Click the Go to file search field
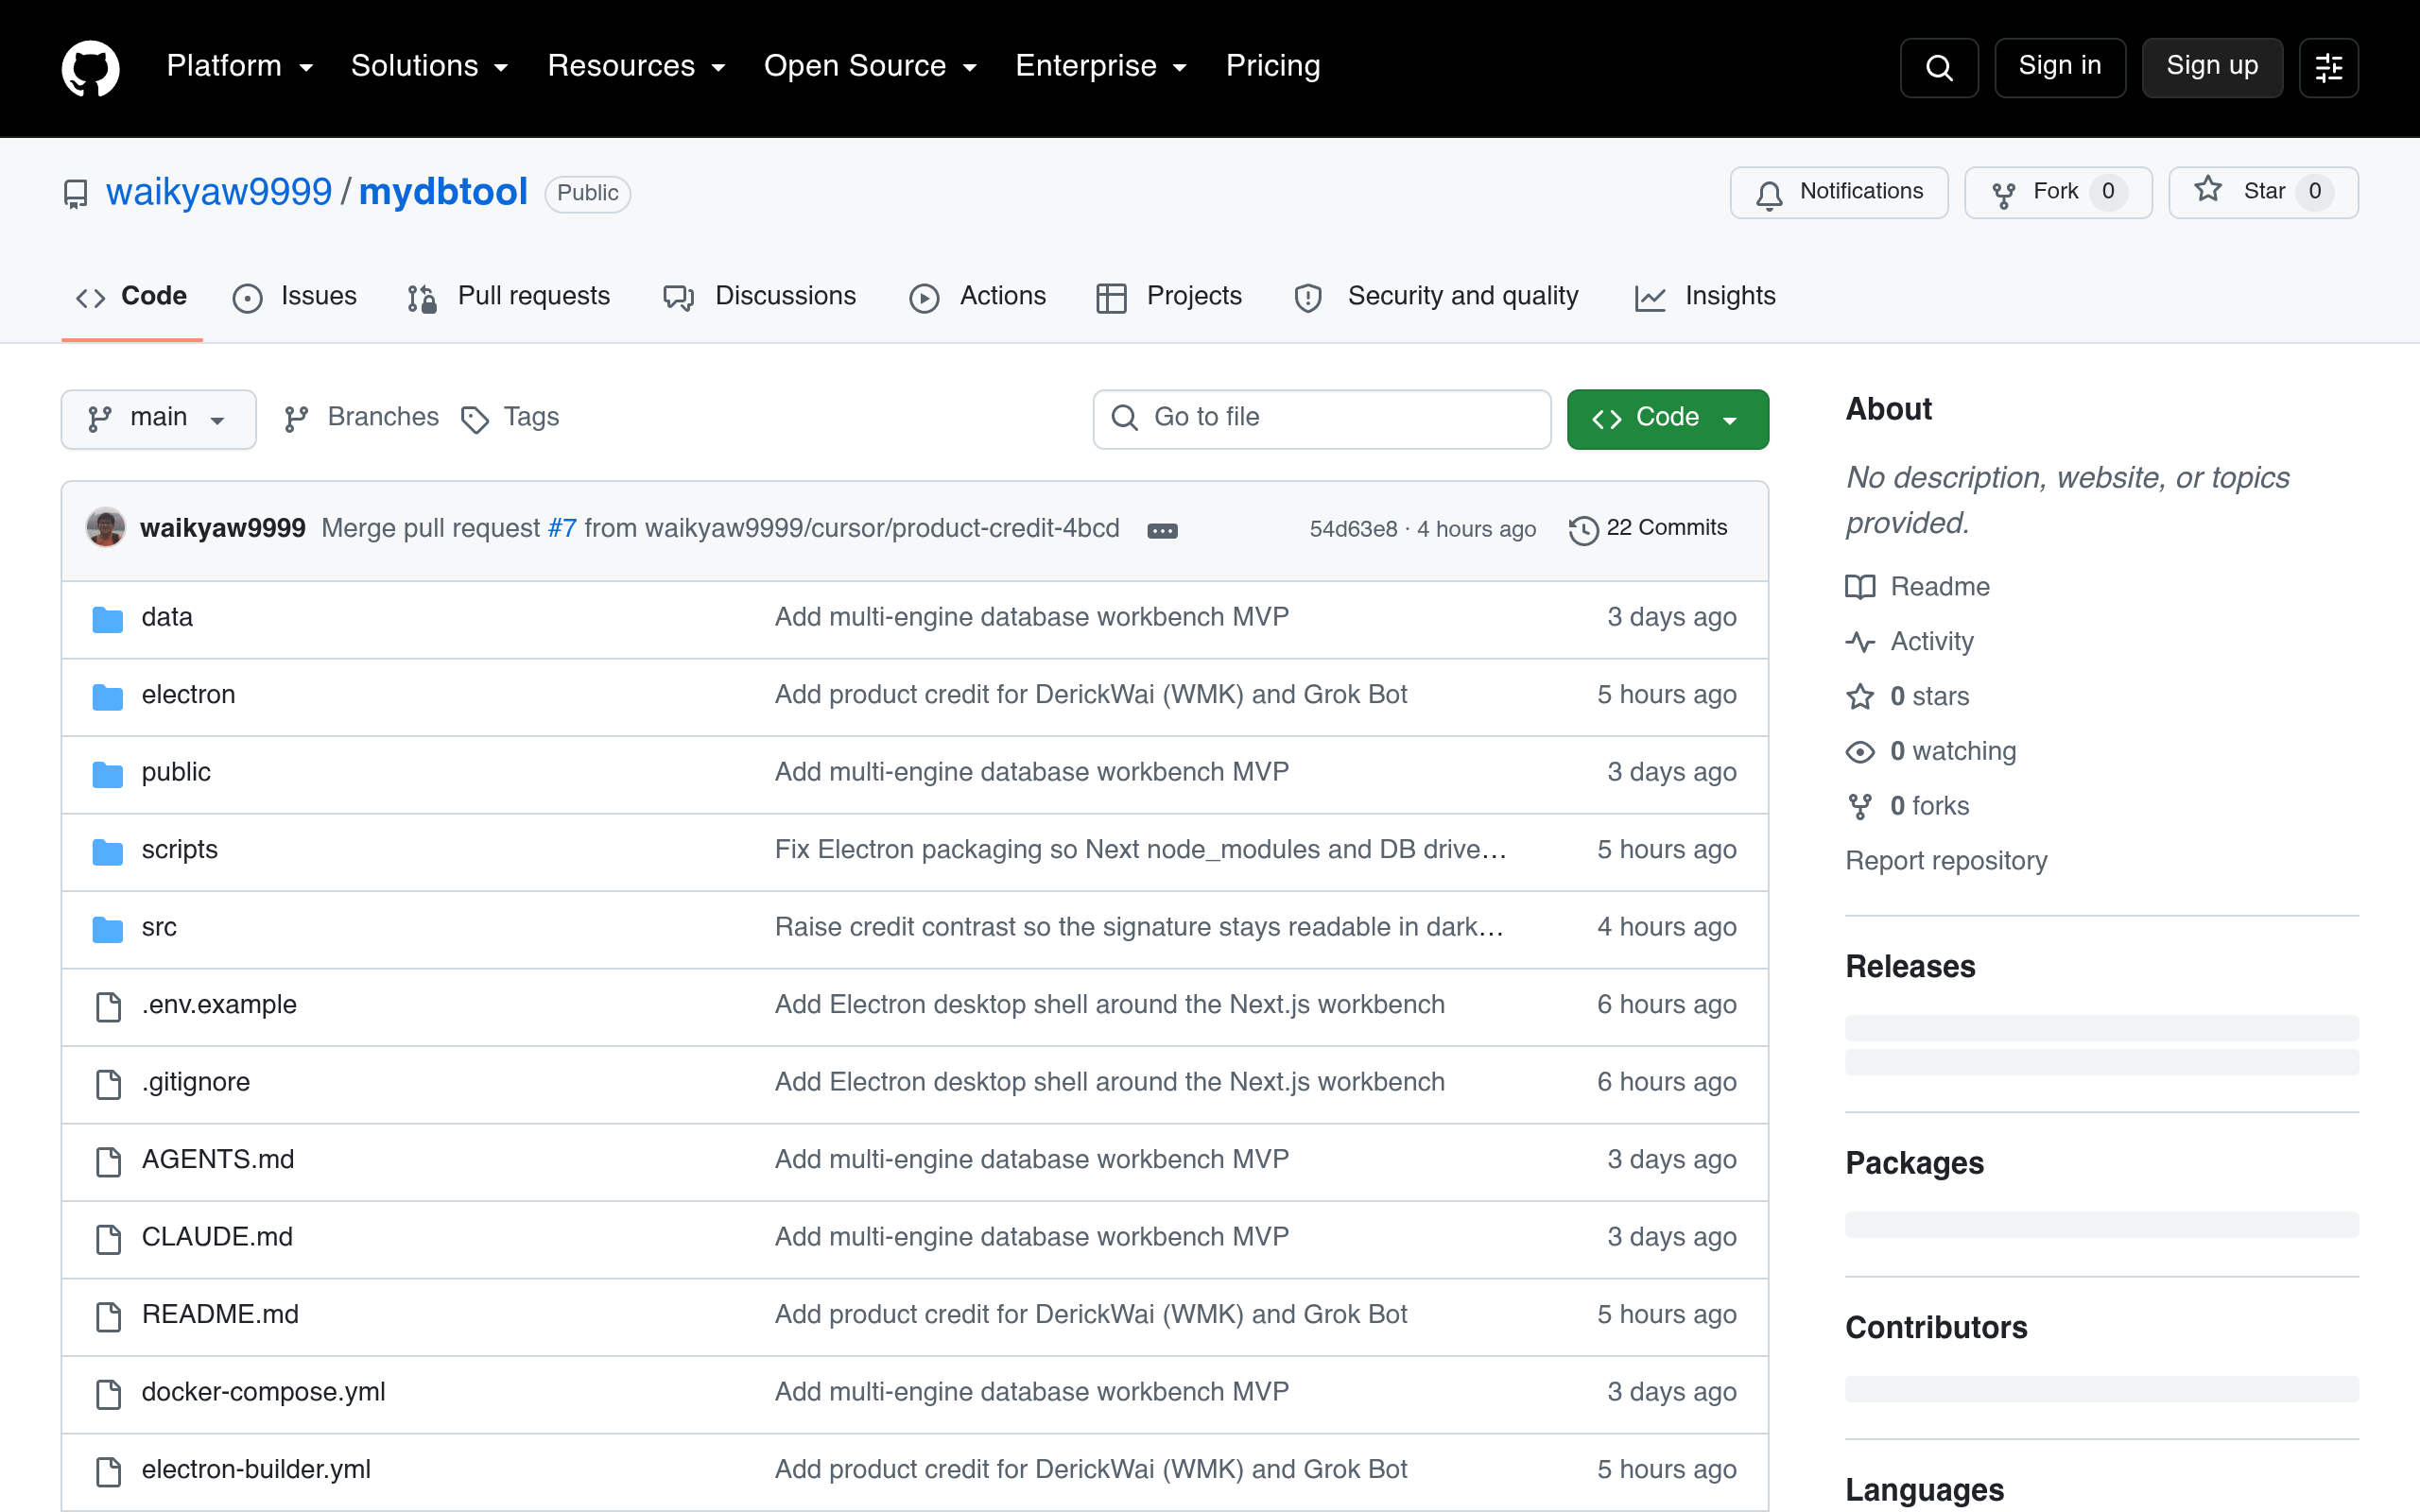This screenshot has height=1512, width=2420. click(1322, 419)
